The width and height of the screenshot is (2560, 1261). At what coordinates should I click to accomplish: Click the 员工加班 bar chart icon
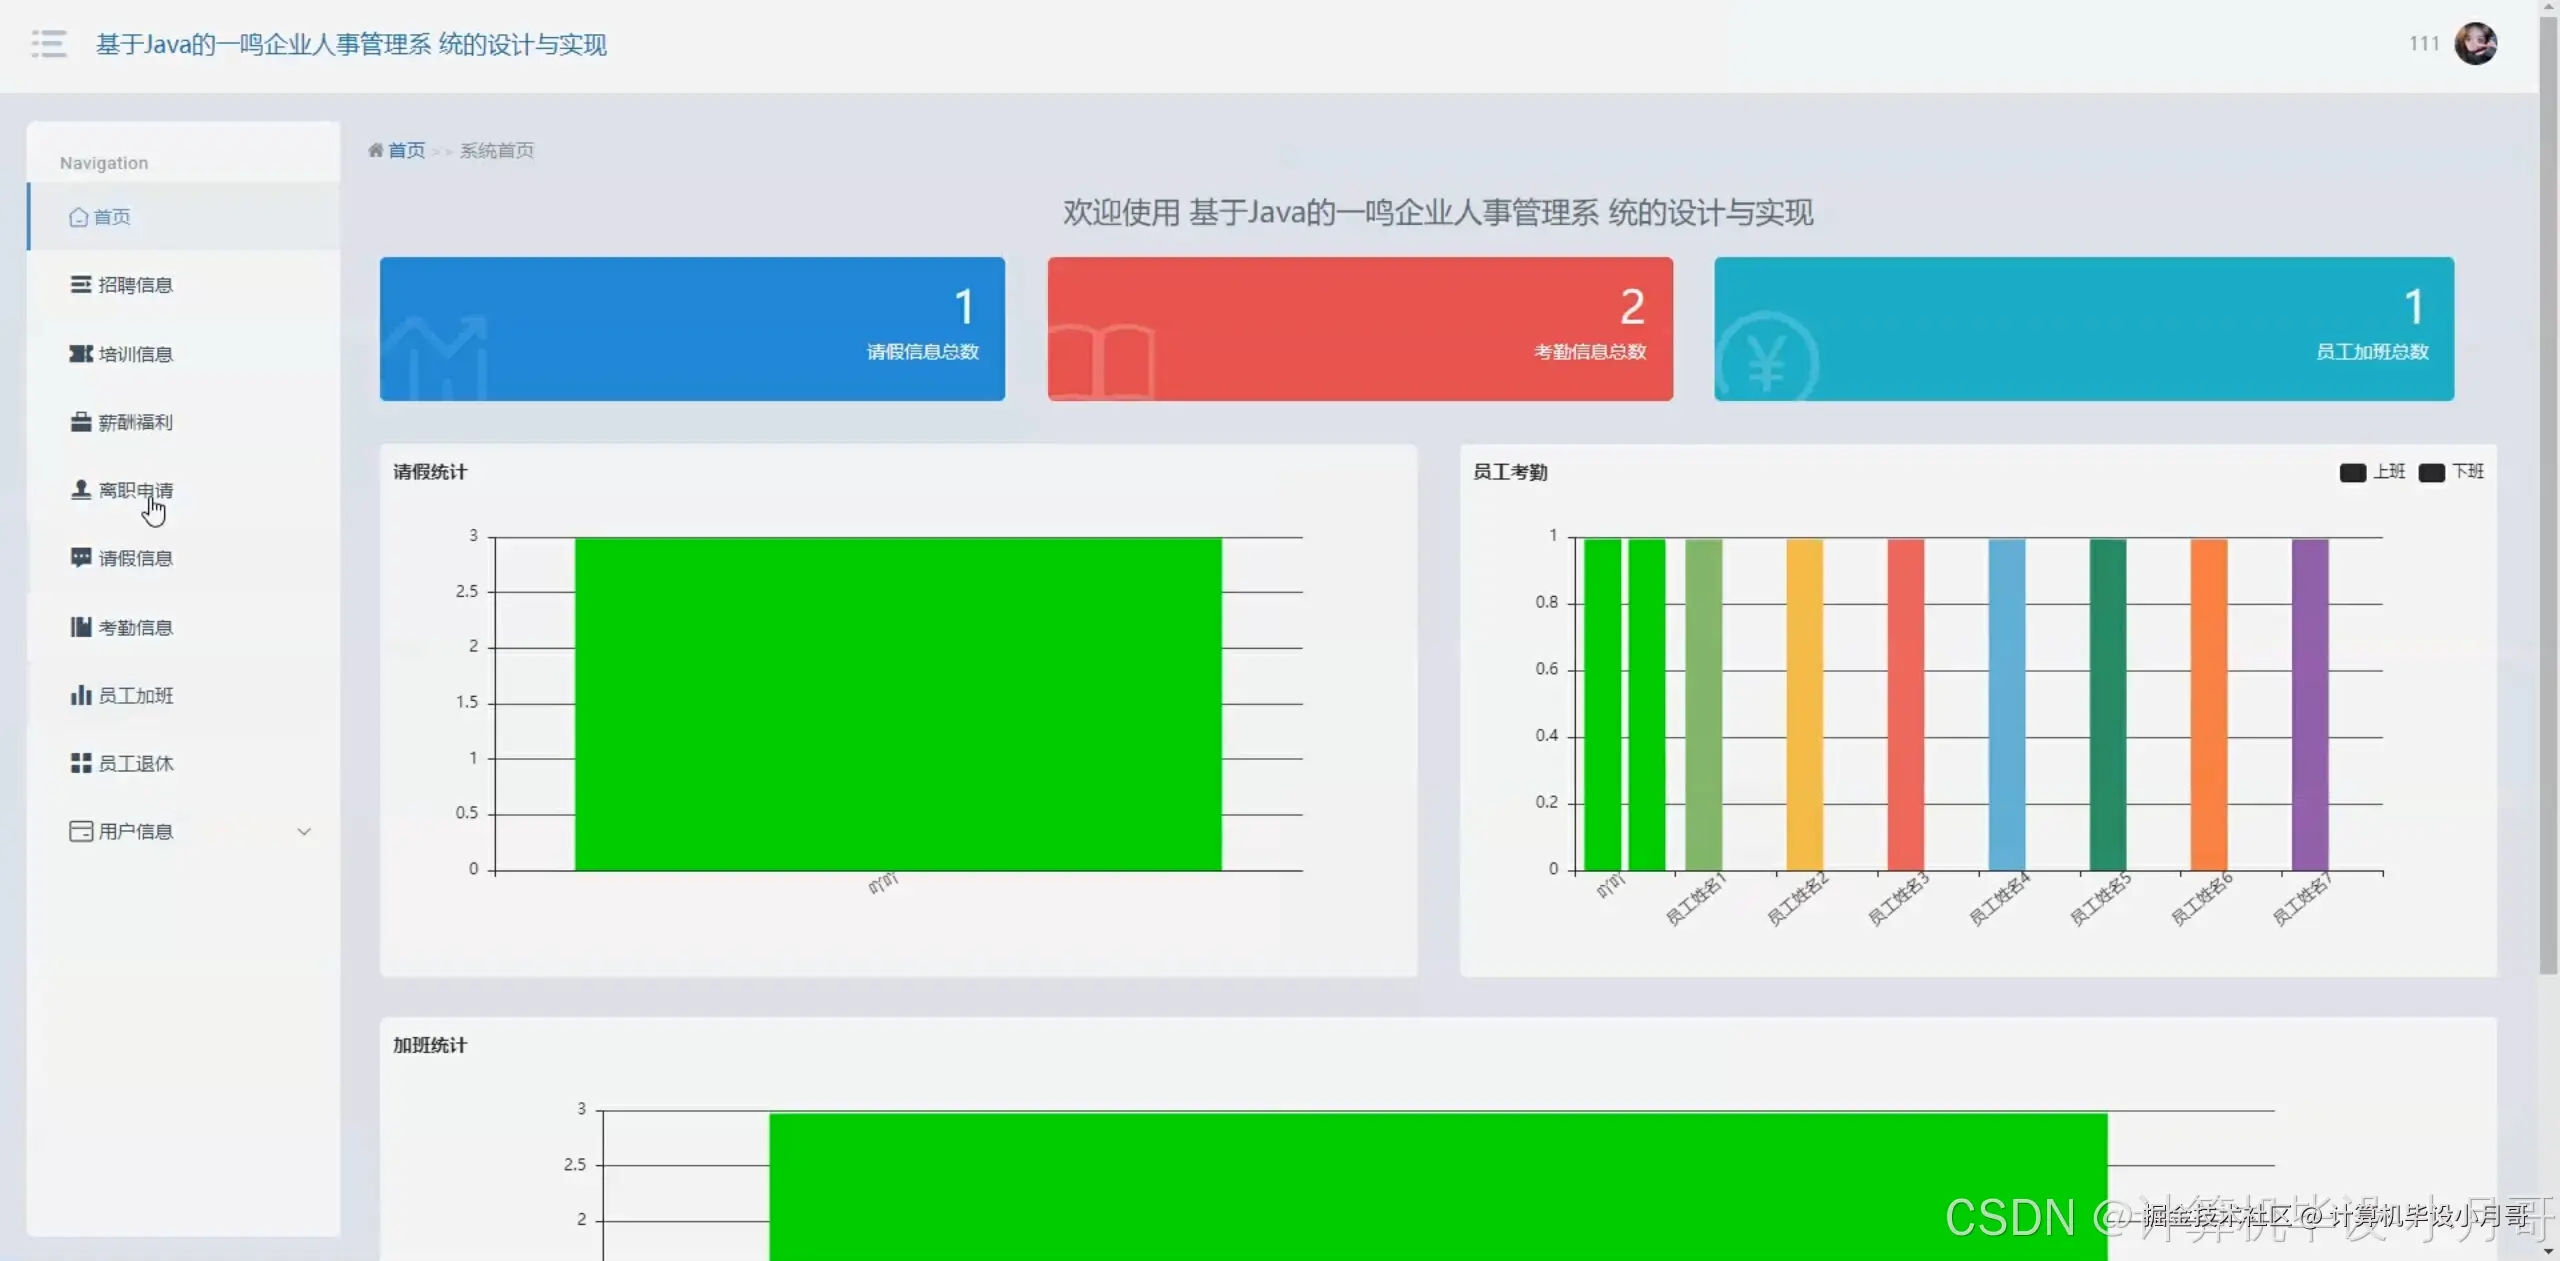[80, 695]
